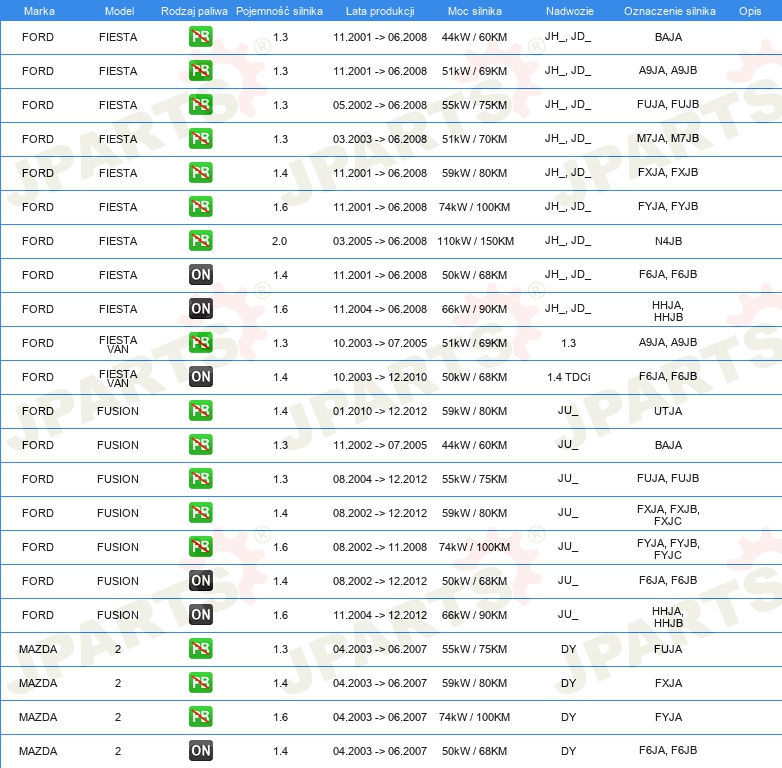This screenshot has width=782, height=768.
Task: Select Mazda FYJA engine code cell
Action: pos(668,717)
